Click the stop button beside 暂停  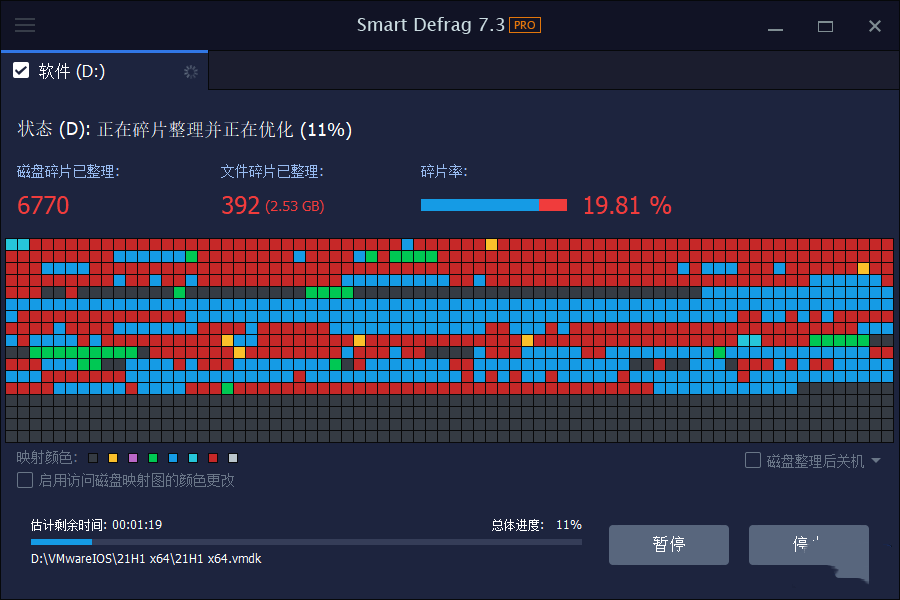(808, 544)
